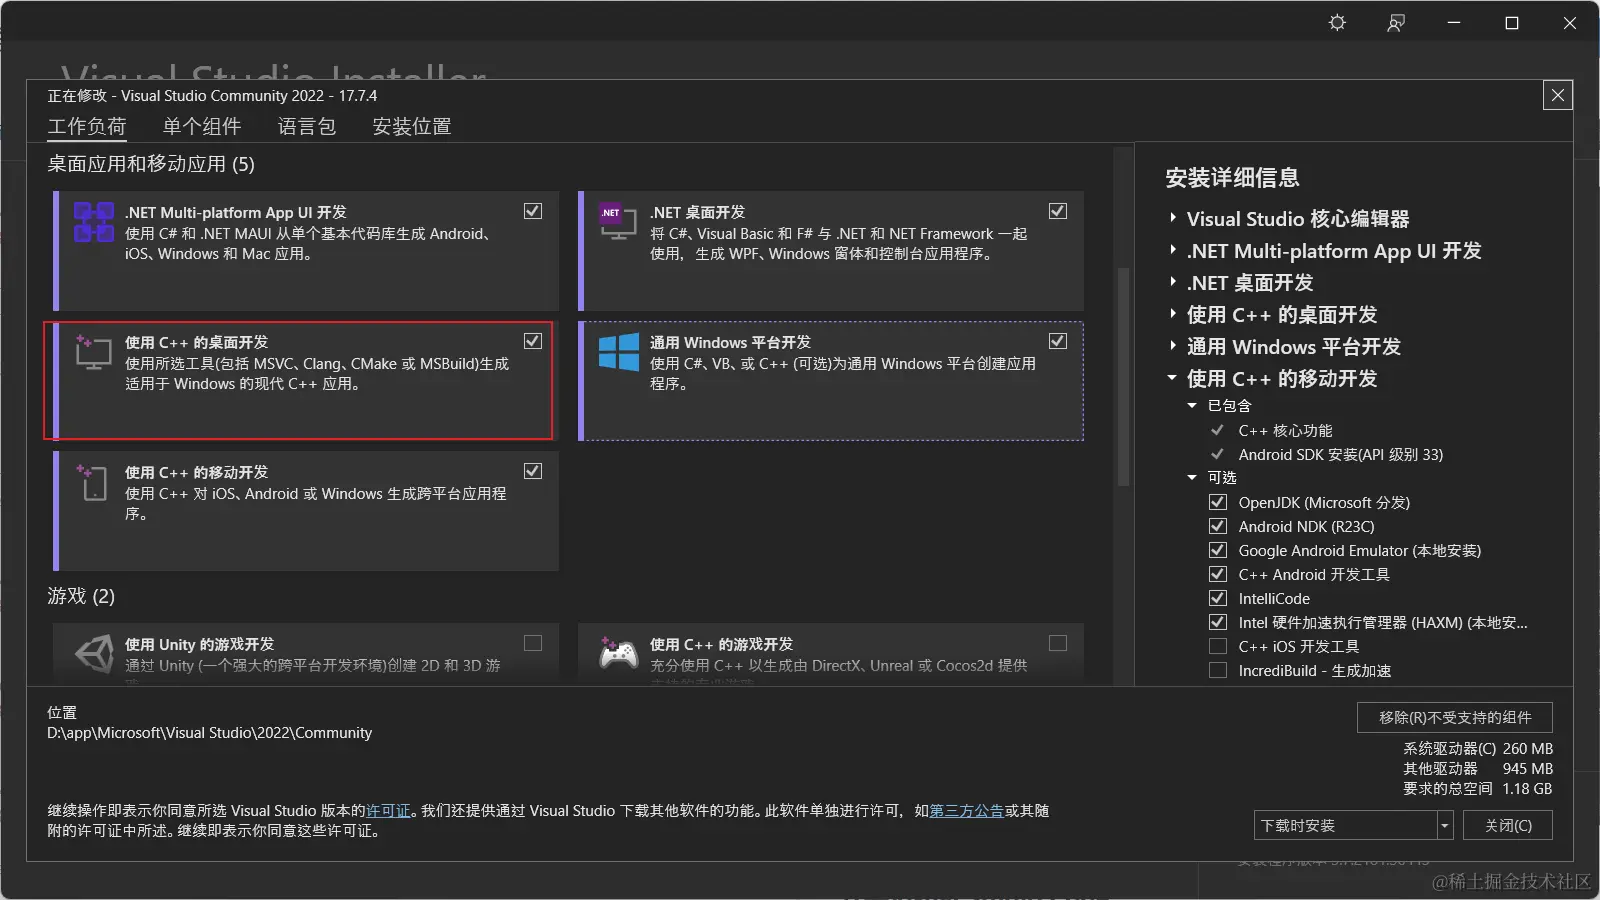
Task: Click the workloads list scrollbar
Action: (1124, 376)
